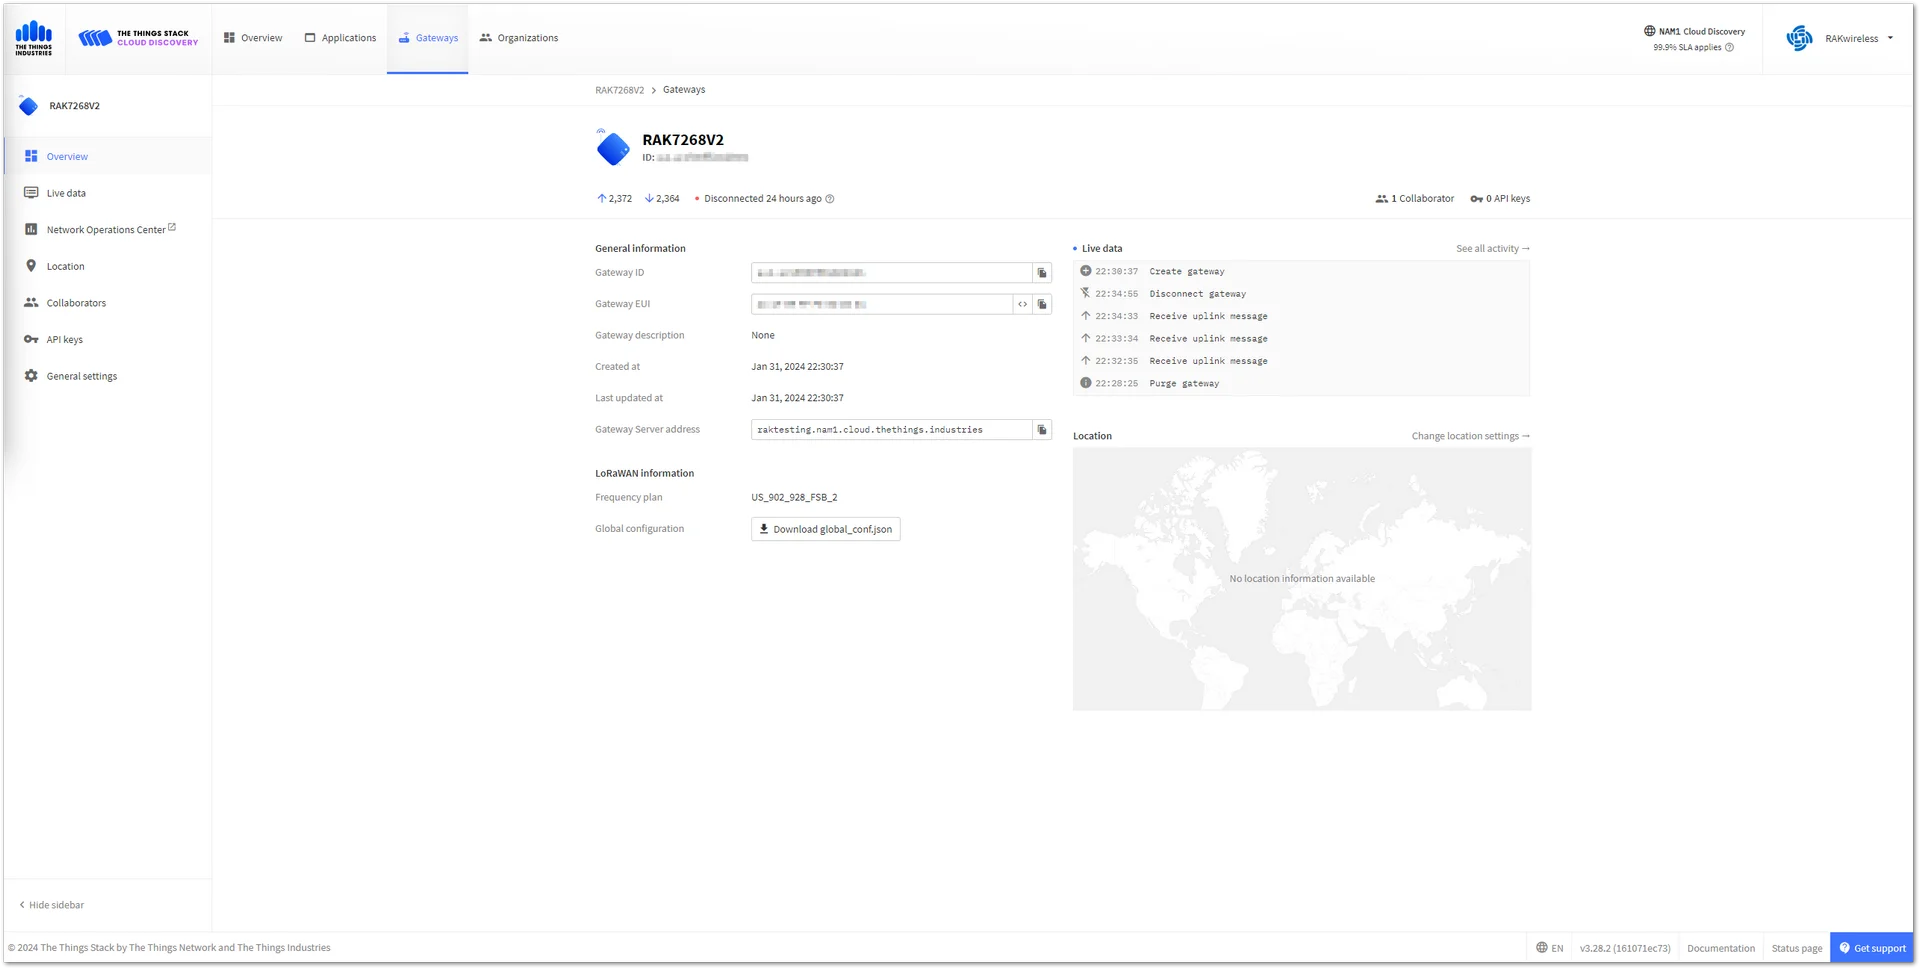The height and width of the screenshot is (969, 1920).
Task: Click The Things Industries logo
Action: coord(34,38)
